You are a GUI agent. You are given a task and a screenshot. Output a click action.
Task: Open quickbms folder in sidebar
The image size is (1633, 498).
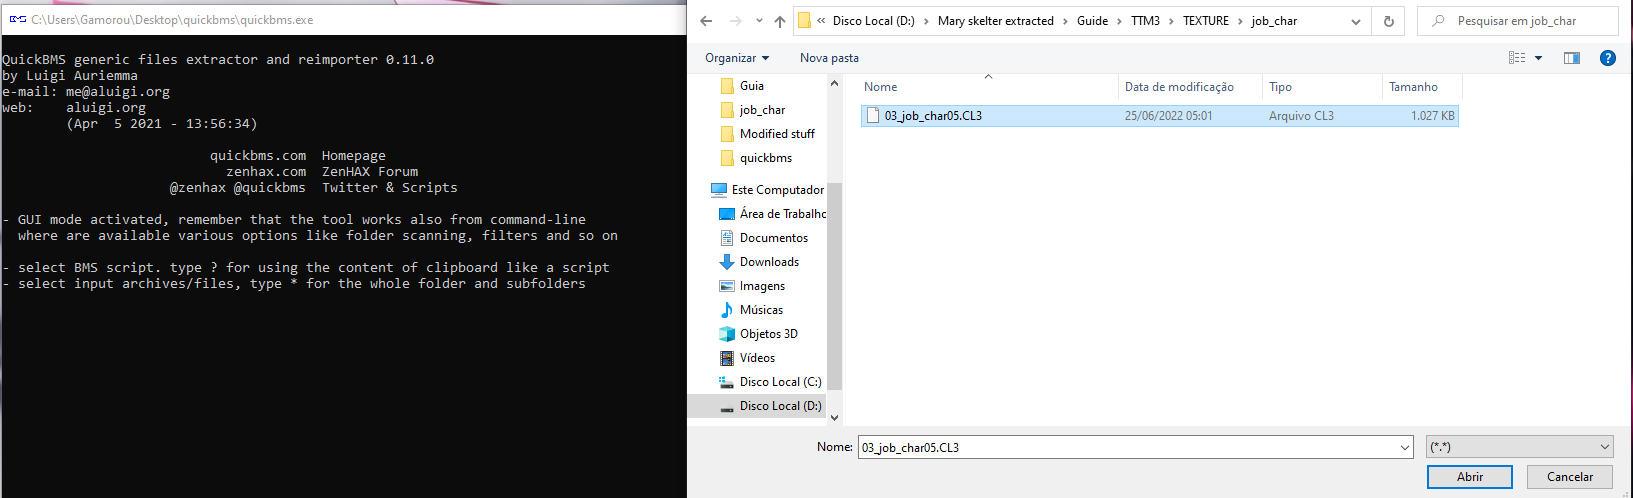pyautogui.click(x=766, y=158)
